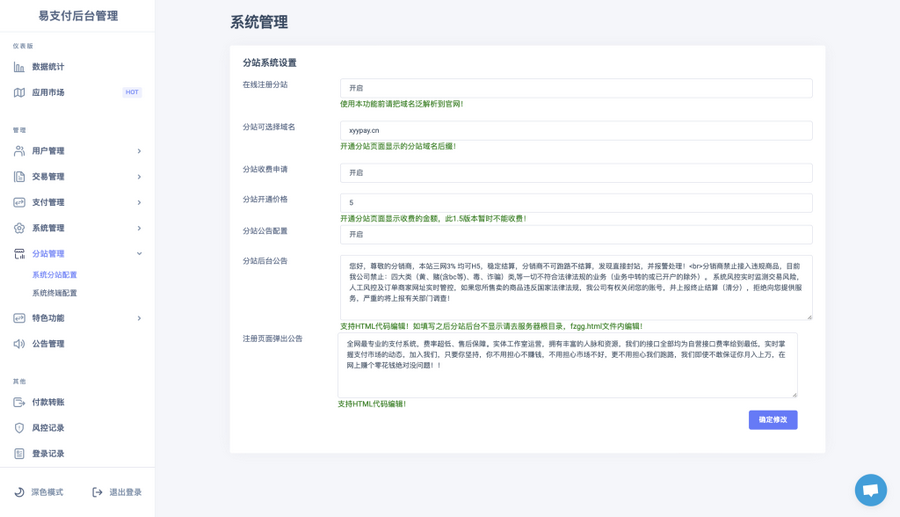Click the 系统管理 gear icon
The width and height of the screenshot is (900, 517).
tap(19, 228)
